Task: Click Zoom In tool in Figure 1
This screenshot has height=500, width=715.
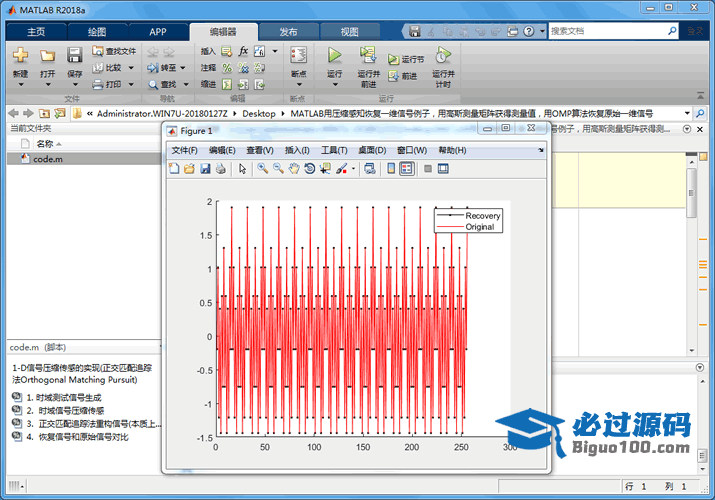Action: click(262, 169)
